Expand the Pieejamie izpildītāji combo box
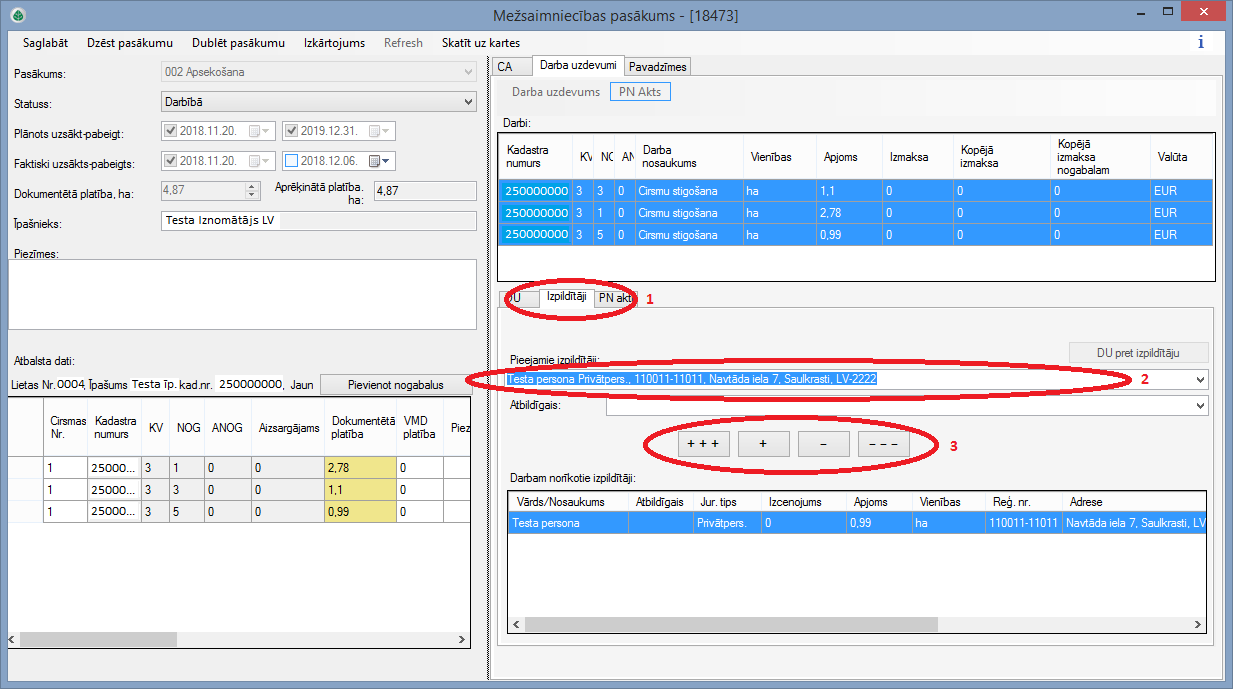The width and height of the screenshot is (1233, 689). [x=1199, y=380]
